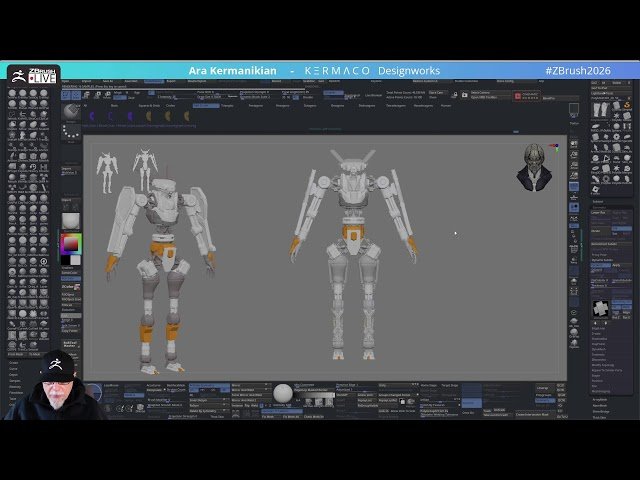Click the Actual size icon
Viewport: 640px width, 480px height.
pyautogui.click(x=574, y=165)
